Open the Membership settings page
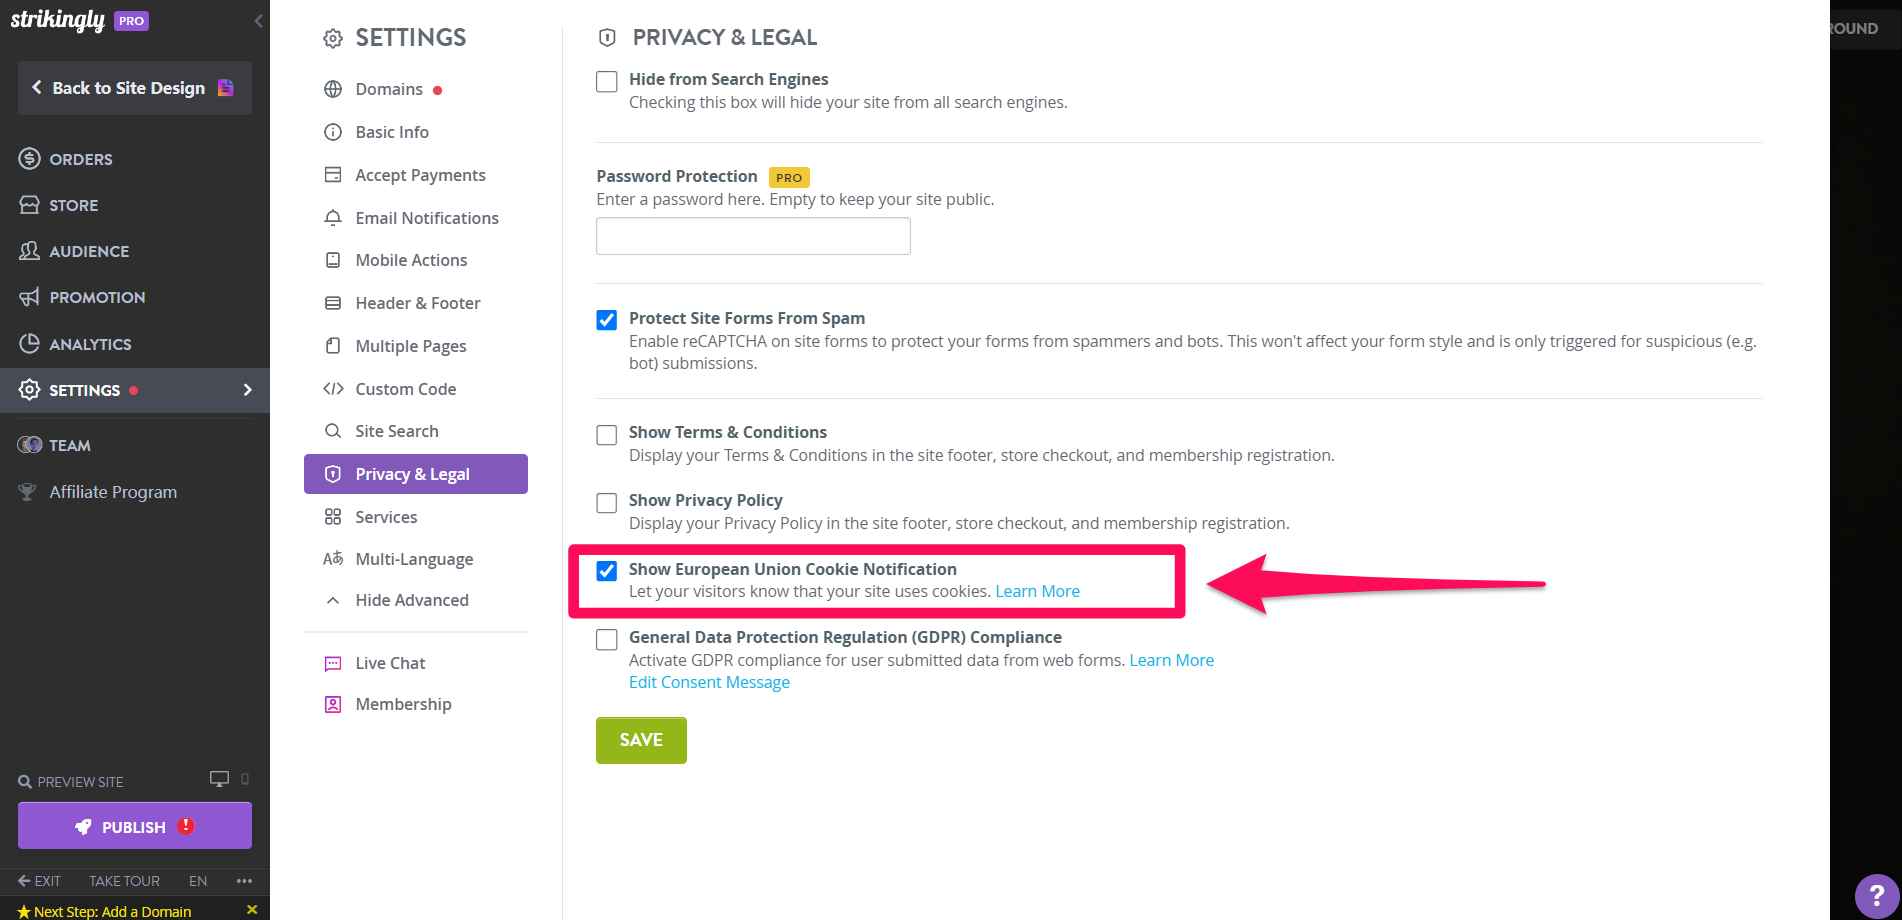The width and height of the screenshot is (1902, 920). tap(403, 704)
